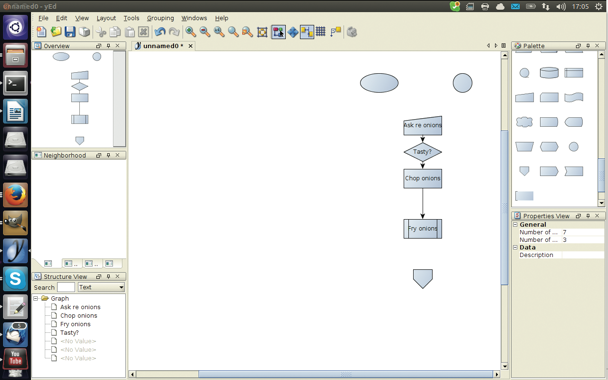
Task: Open the Tools menu
Action: coord(131,18)
